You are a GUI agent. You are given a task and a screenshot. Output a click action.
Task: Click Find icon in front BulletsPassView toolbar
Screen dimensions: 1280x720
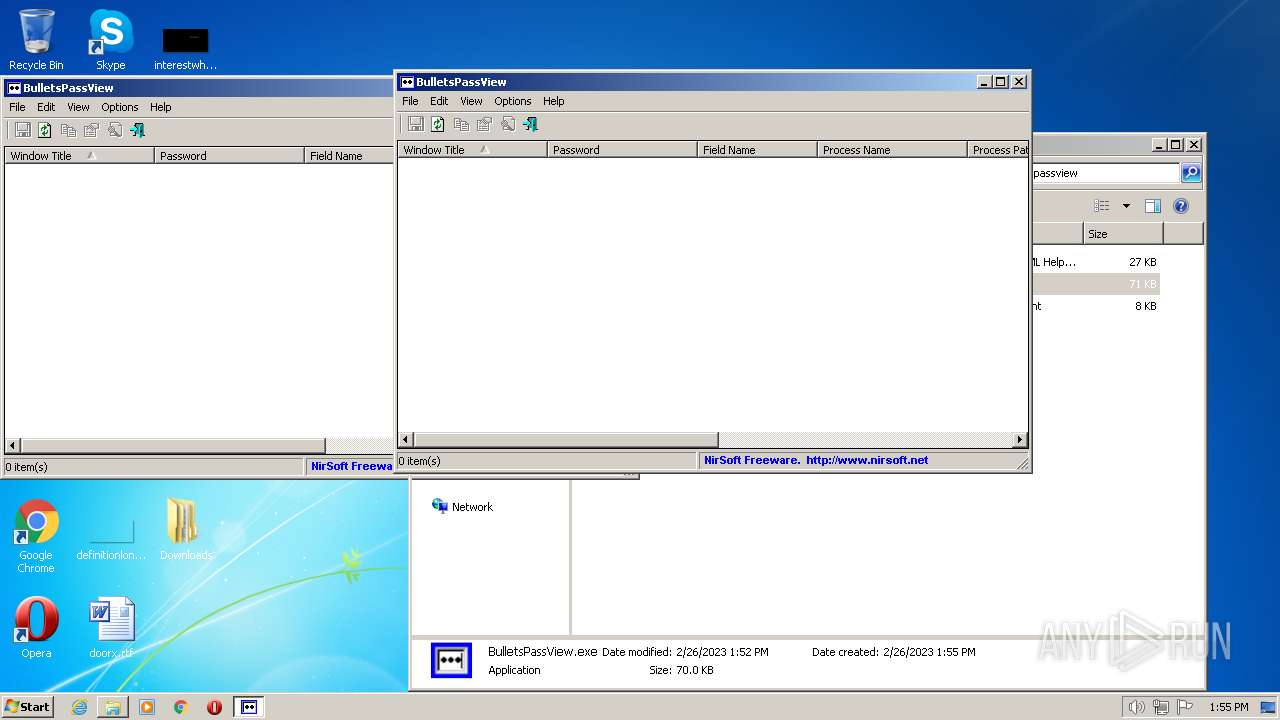pos(507,124)
